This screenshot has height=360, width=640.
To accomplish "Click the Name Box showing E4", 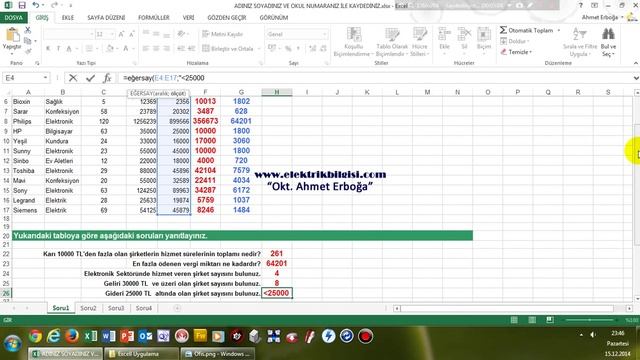I will click(x=22, y=78).
